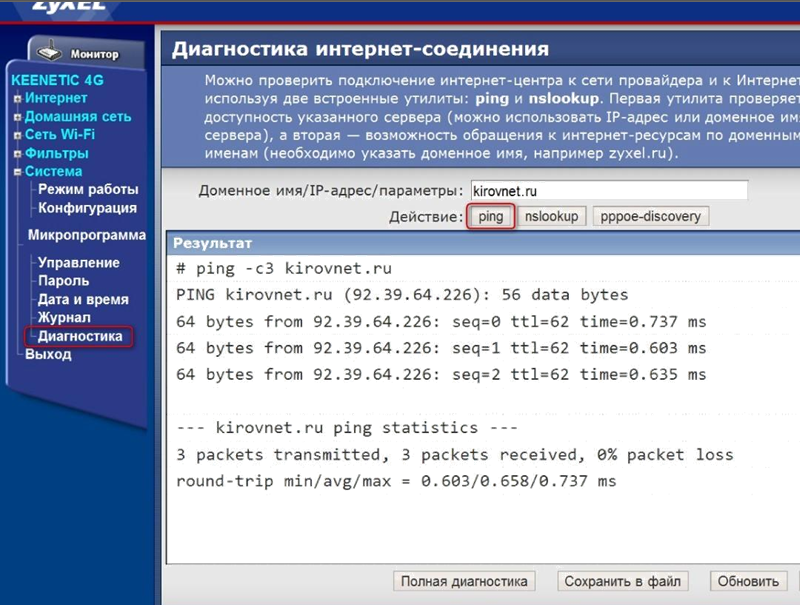This screenshot has height=605, width=800.
Task: Select Дата и время in the sidebar
Action: point(83,299)
